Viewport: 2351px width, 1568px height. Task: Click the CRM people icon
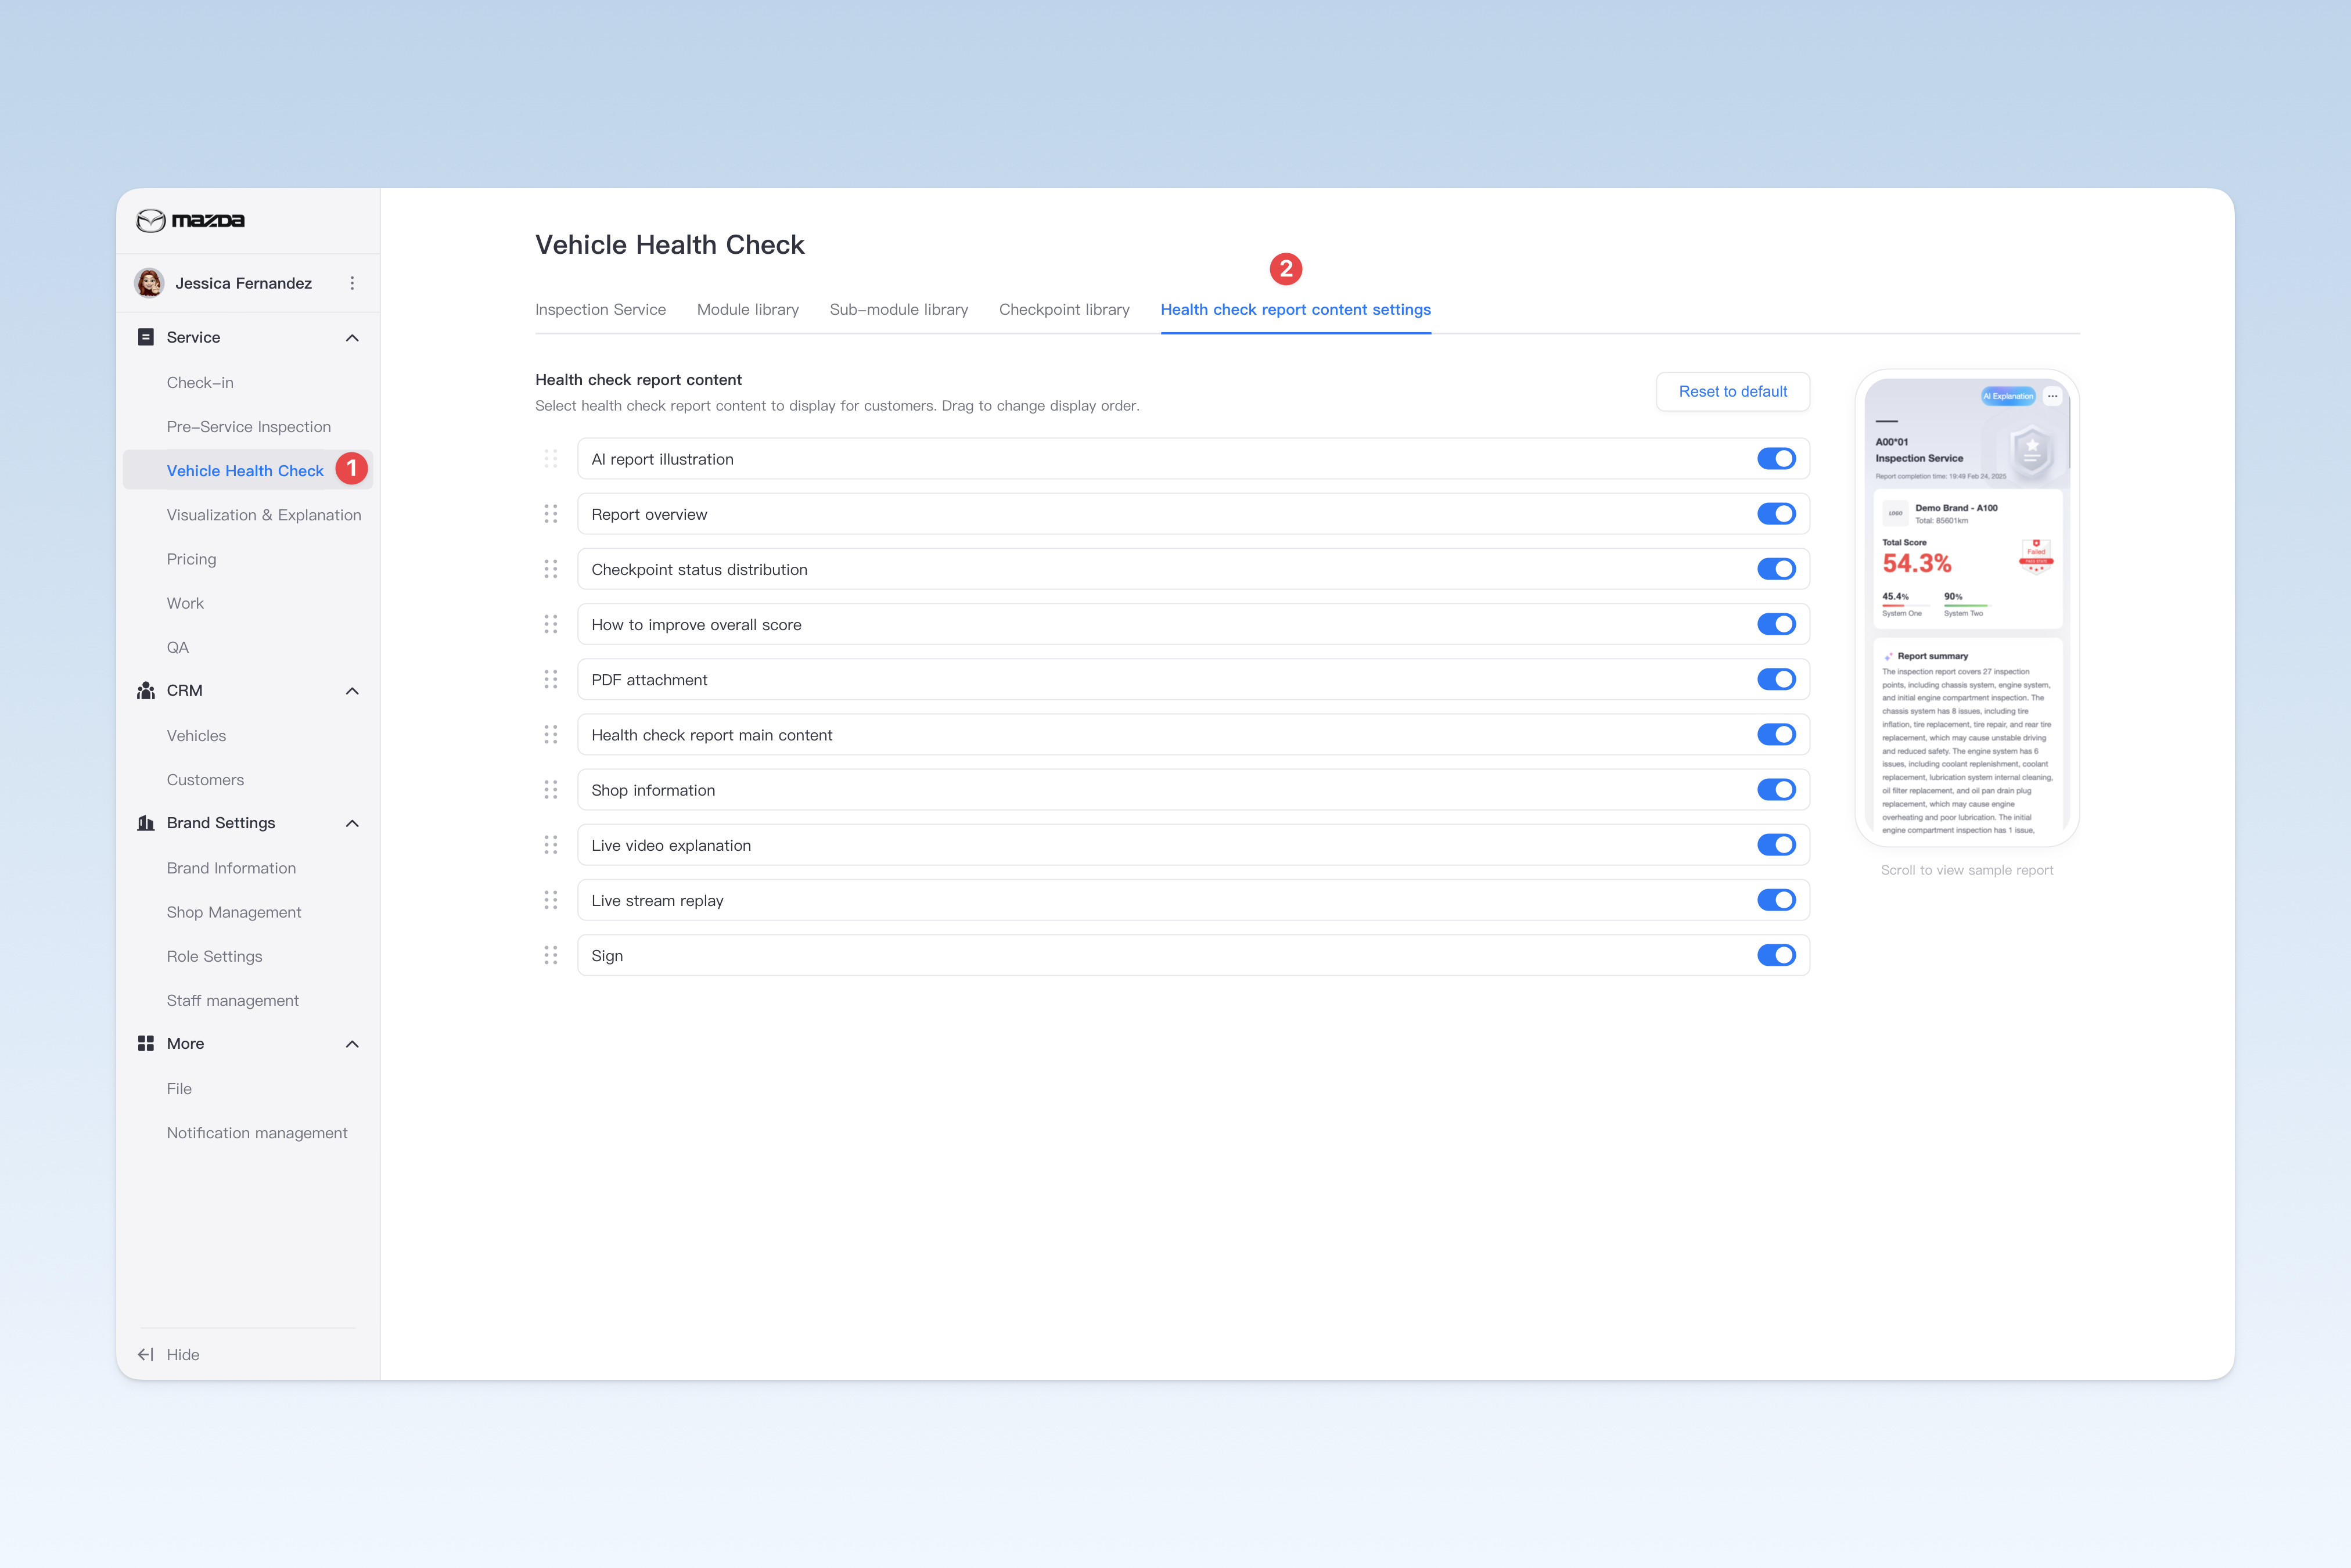[146, 690]
